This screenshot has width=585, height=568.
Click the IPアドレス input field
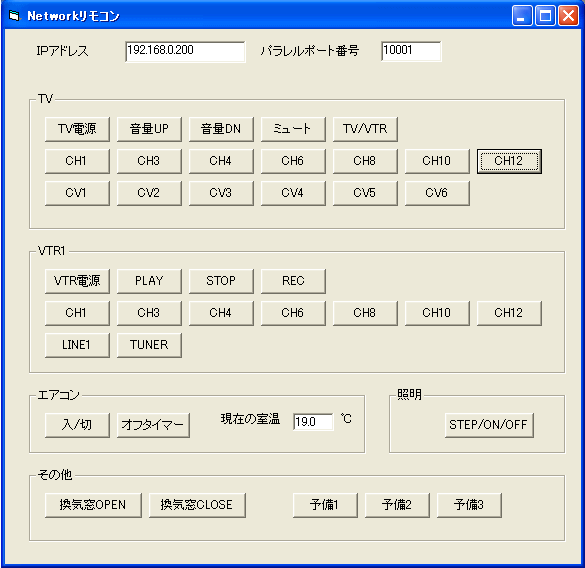point(185,52)
